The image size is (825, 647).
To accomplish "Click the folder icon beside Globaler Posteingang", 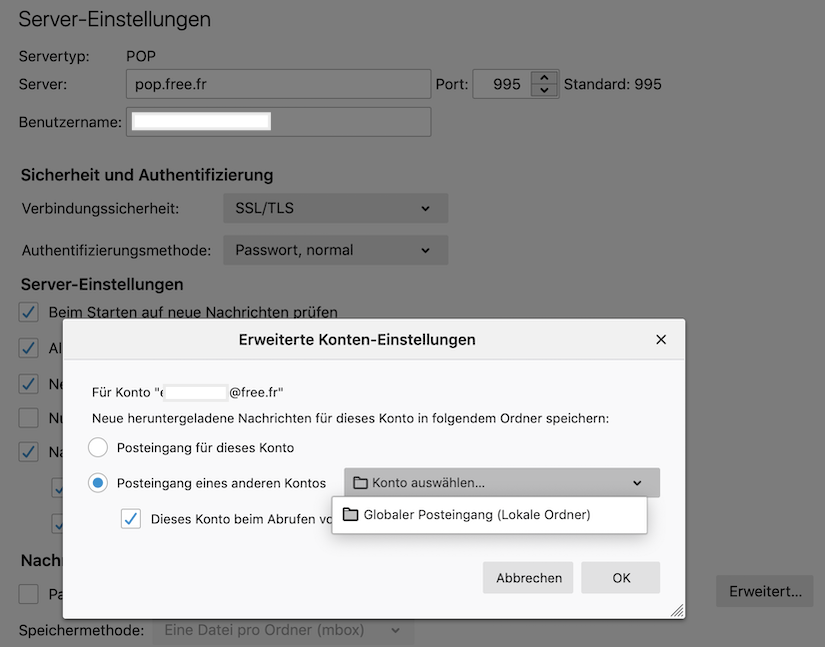I will click(x=350, y=515).
